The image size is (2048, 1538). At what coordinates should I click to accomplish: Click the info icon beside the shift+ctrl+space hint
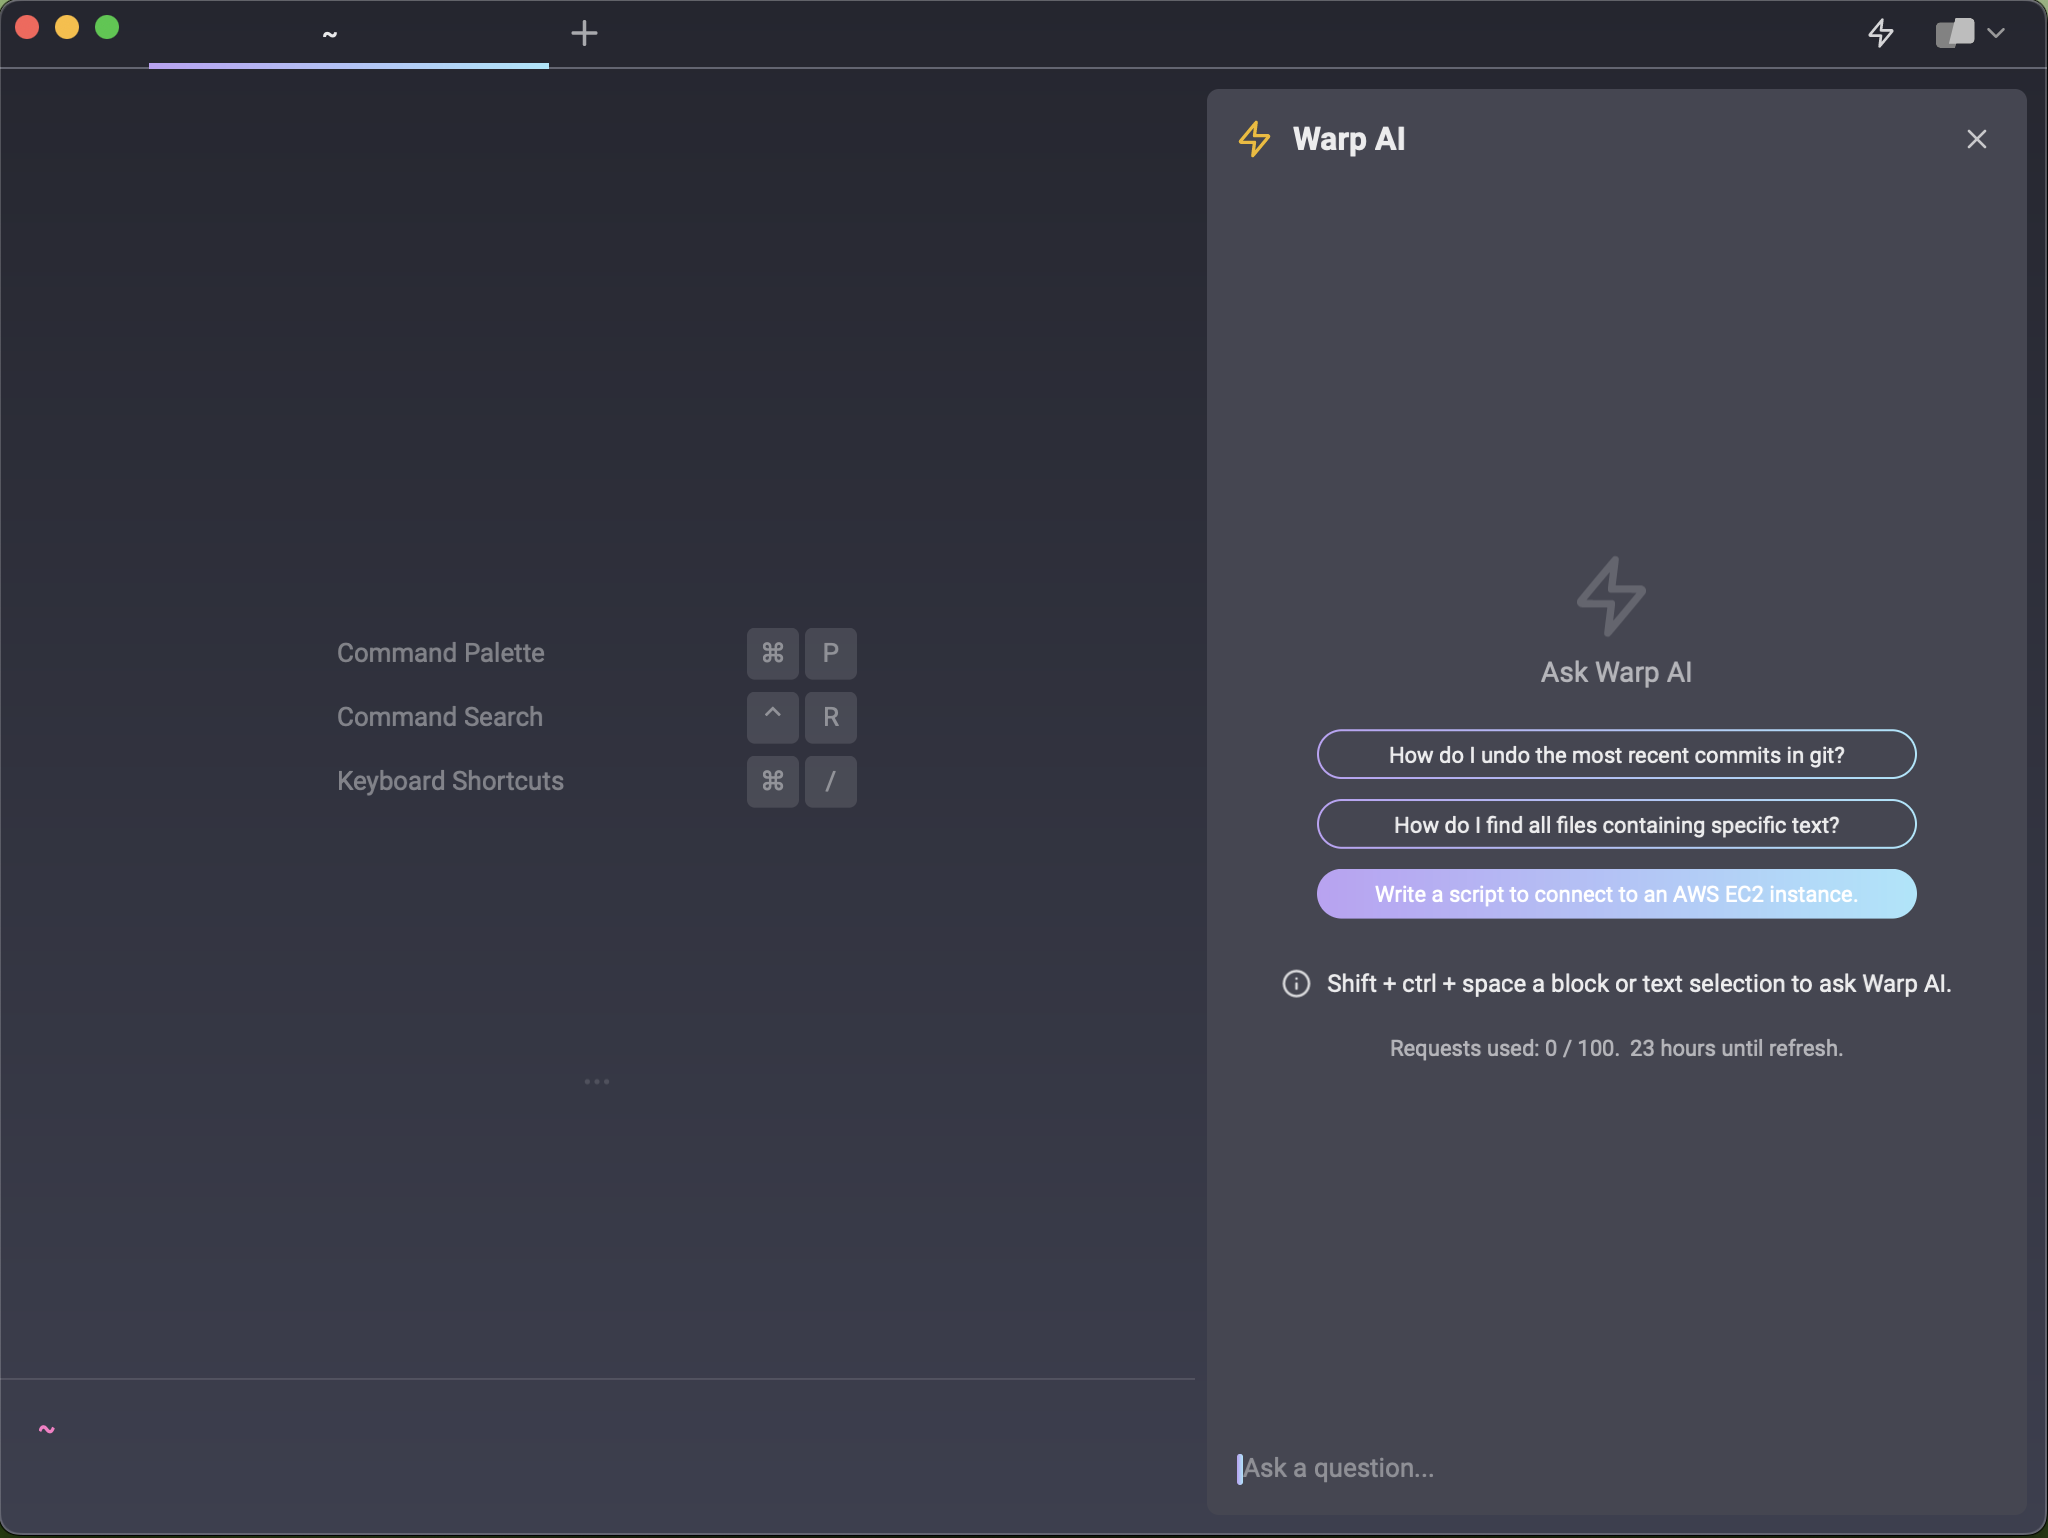click(1296, 984)
